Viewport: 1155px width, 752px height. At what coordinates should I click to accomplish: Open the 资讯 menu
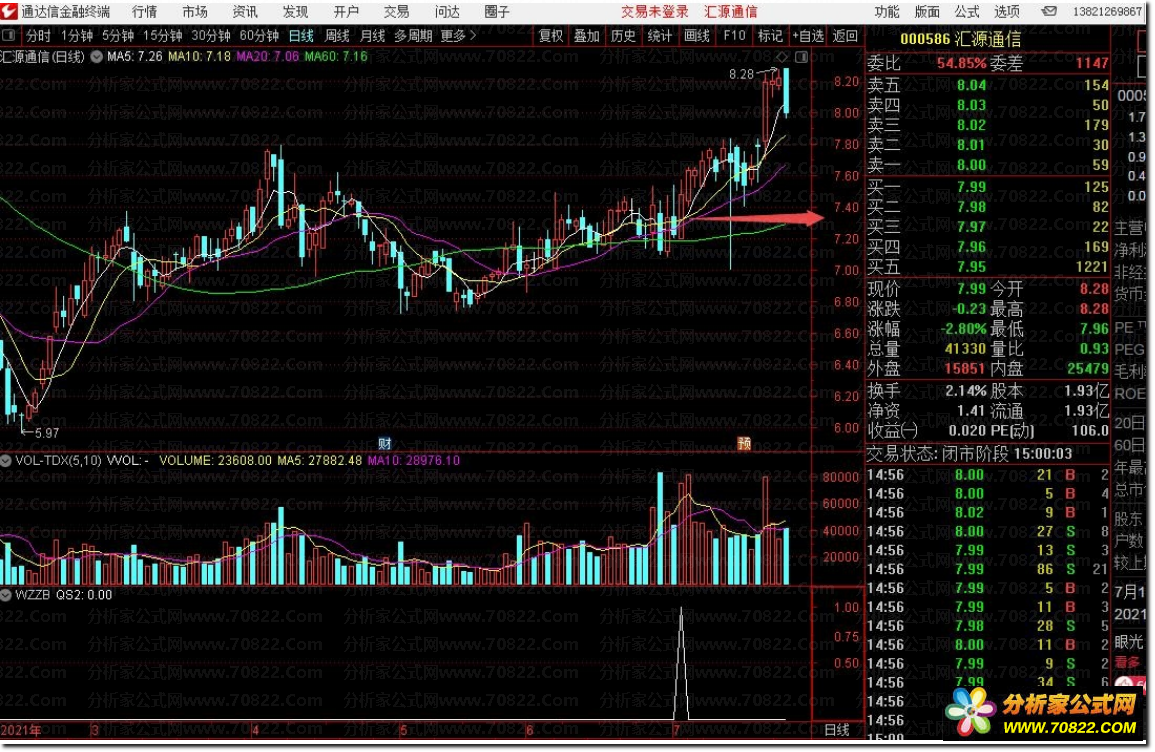coord(245,12)
